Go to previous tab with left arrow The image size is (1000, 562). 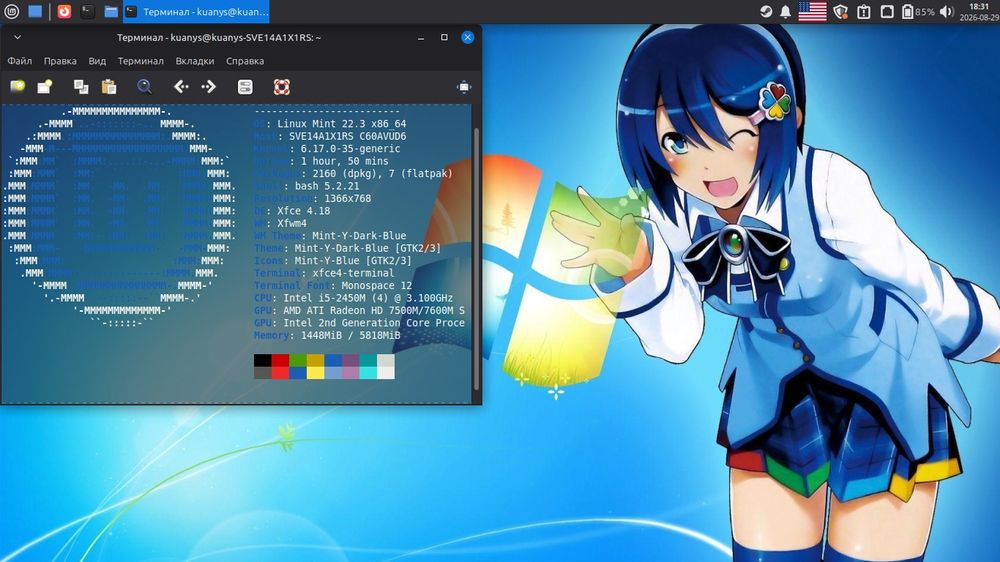coord(181,87)
